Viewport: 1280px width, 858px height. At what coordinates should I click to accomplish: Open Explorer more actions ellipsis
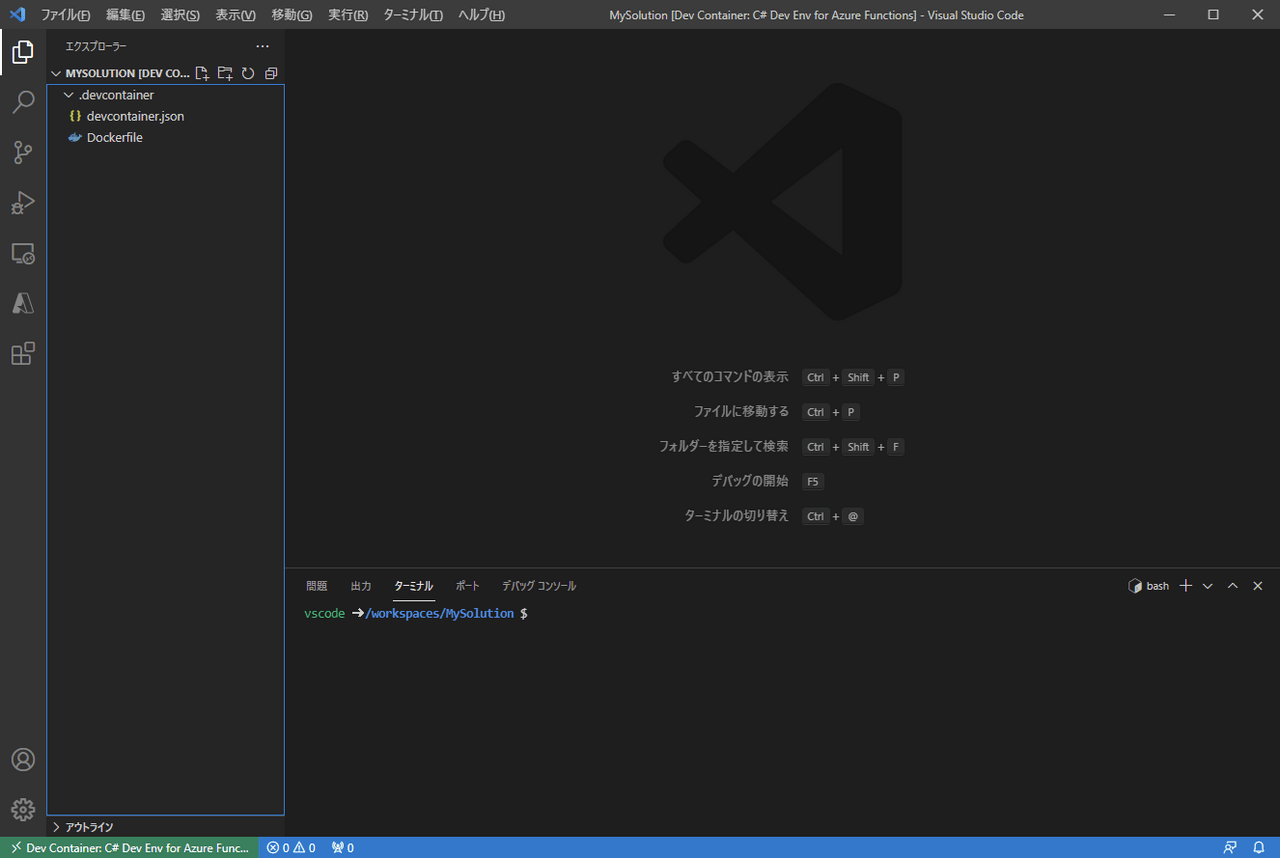click(x=262, y=46)
